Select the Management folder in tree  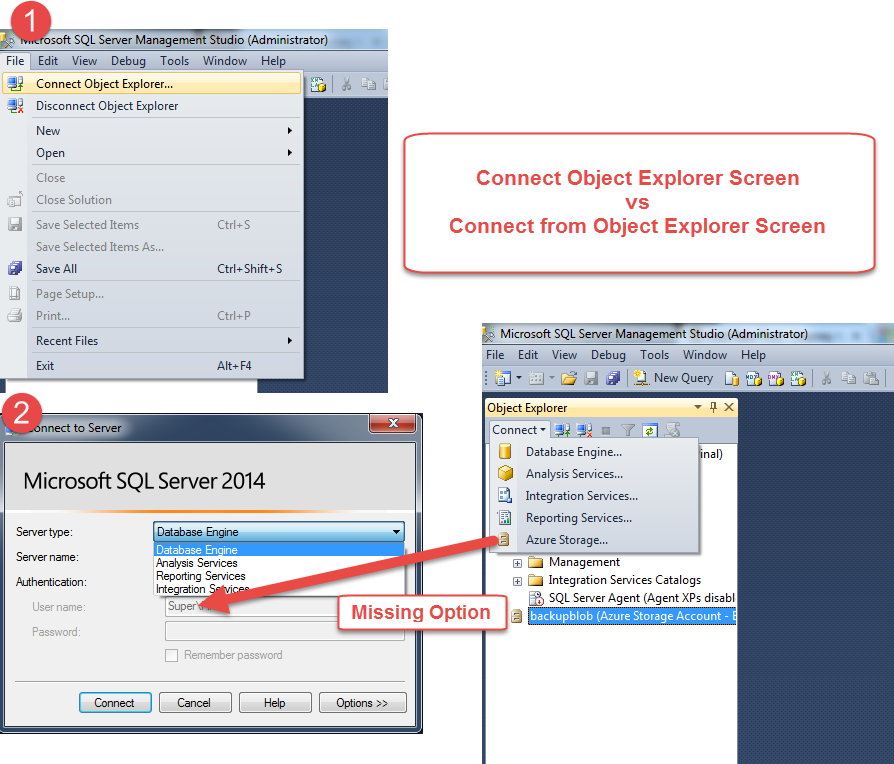point(584,562)
